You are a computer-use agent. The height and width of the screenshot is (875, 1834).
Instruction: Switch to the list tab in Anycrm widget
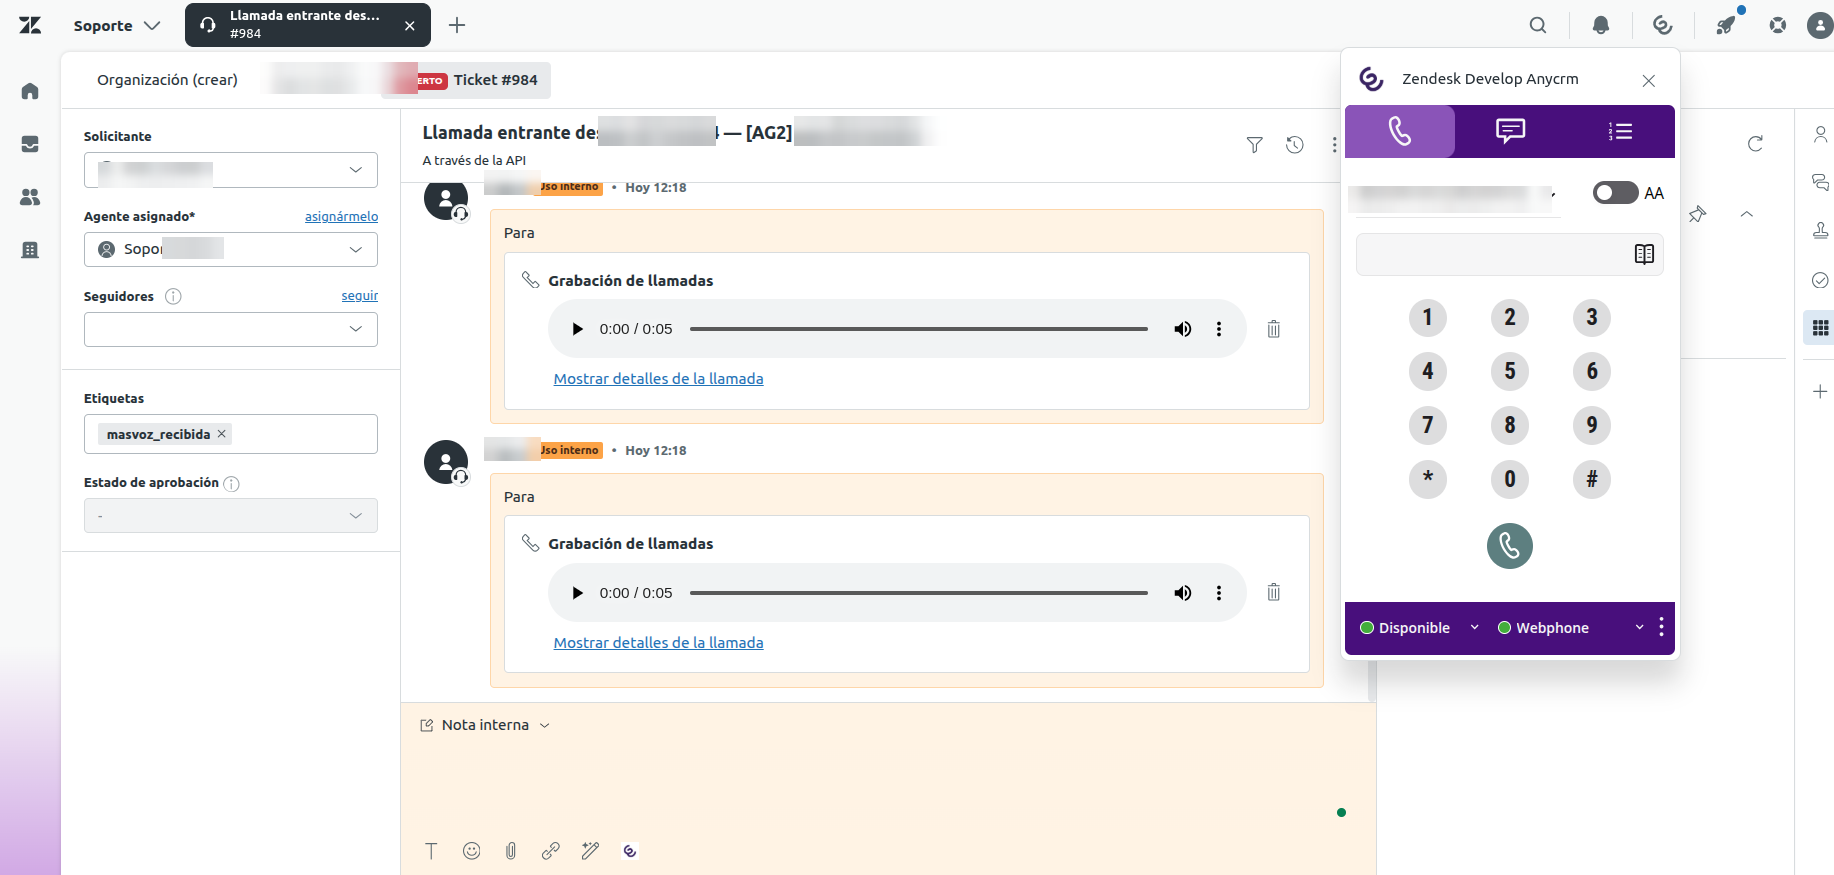click(1620, 131)
